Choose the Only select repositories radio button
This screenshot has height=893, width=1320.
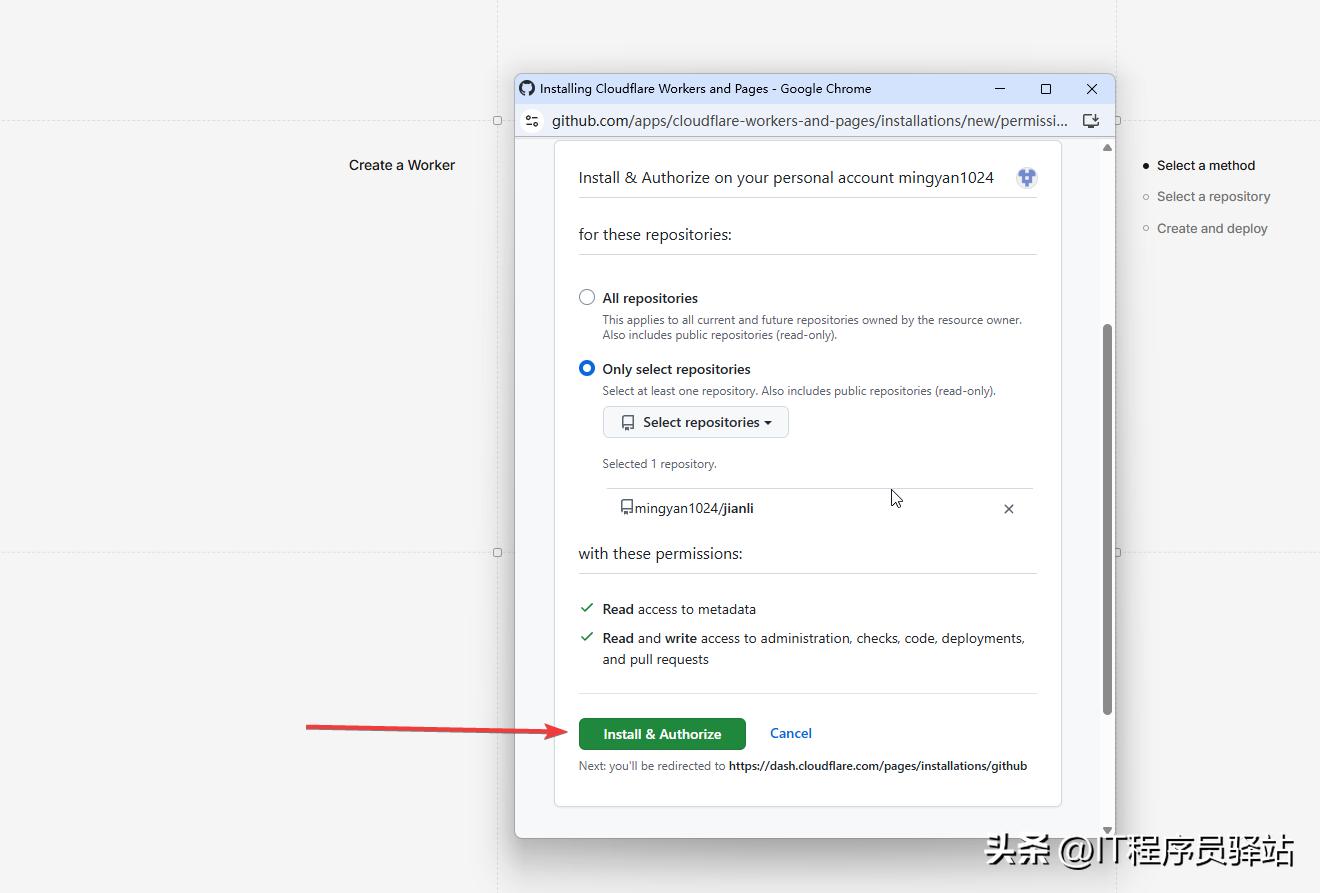587,368
